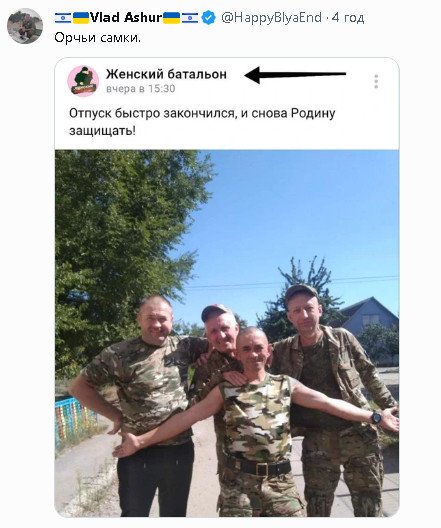Viewport: 441px width, 528px height.
Task: Click the separator dot before the "4 год" timestamp
Action: (327, 18)
